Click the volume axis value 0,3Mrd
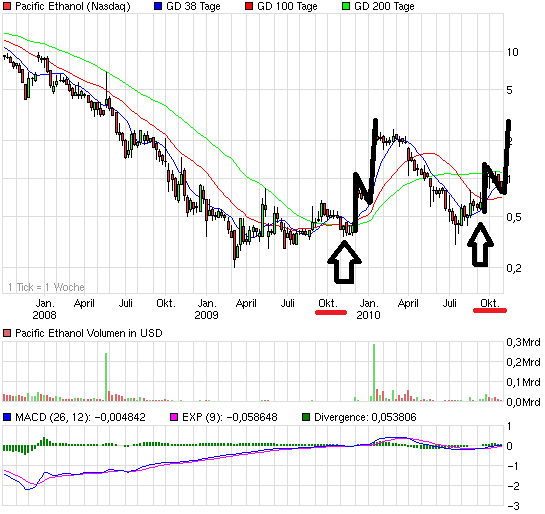 pyautogui.click(x=523, y=342)
